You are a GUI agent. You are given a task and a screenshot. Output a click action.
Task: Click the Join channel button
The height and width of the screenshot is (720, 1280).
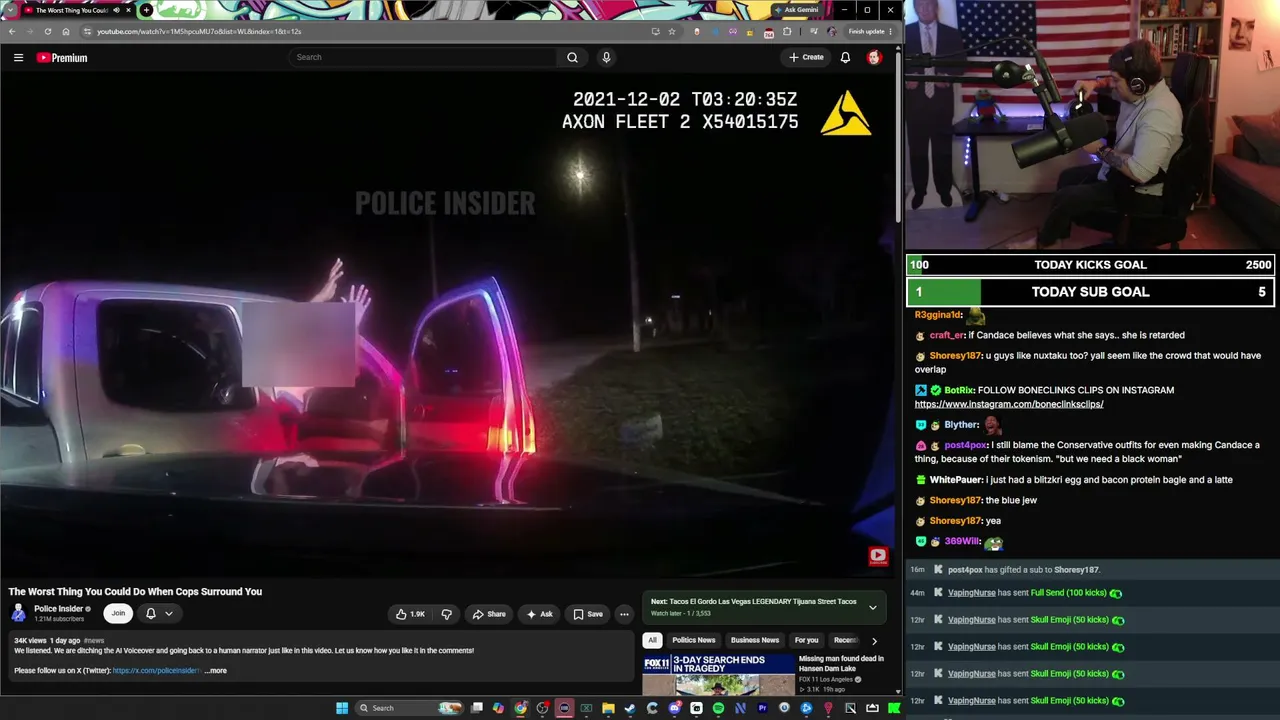(x=118, y=613)
